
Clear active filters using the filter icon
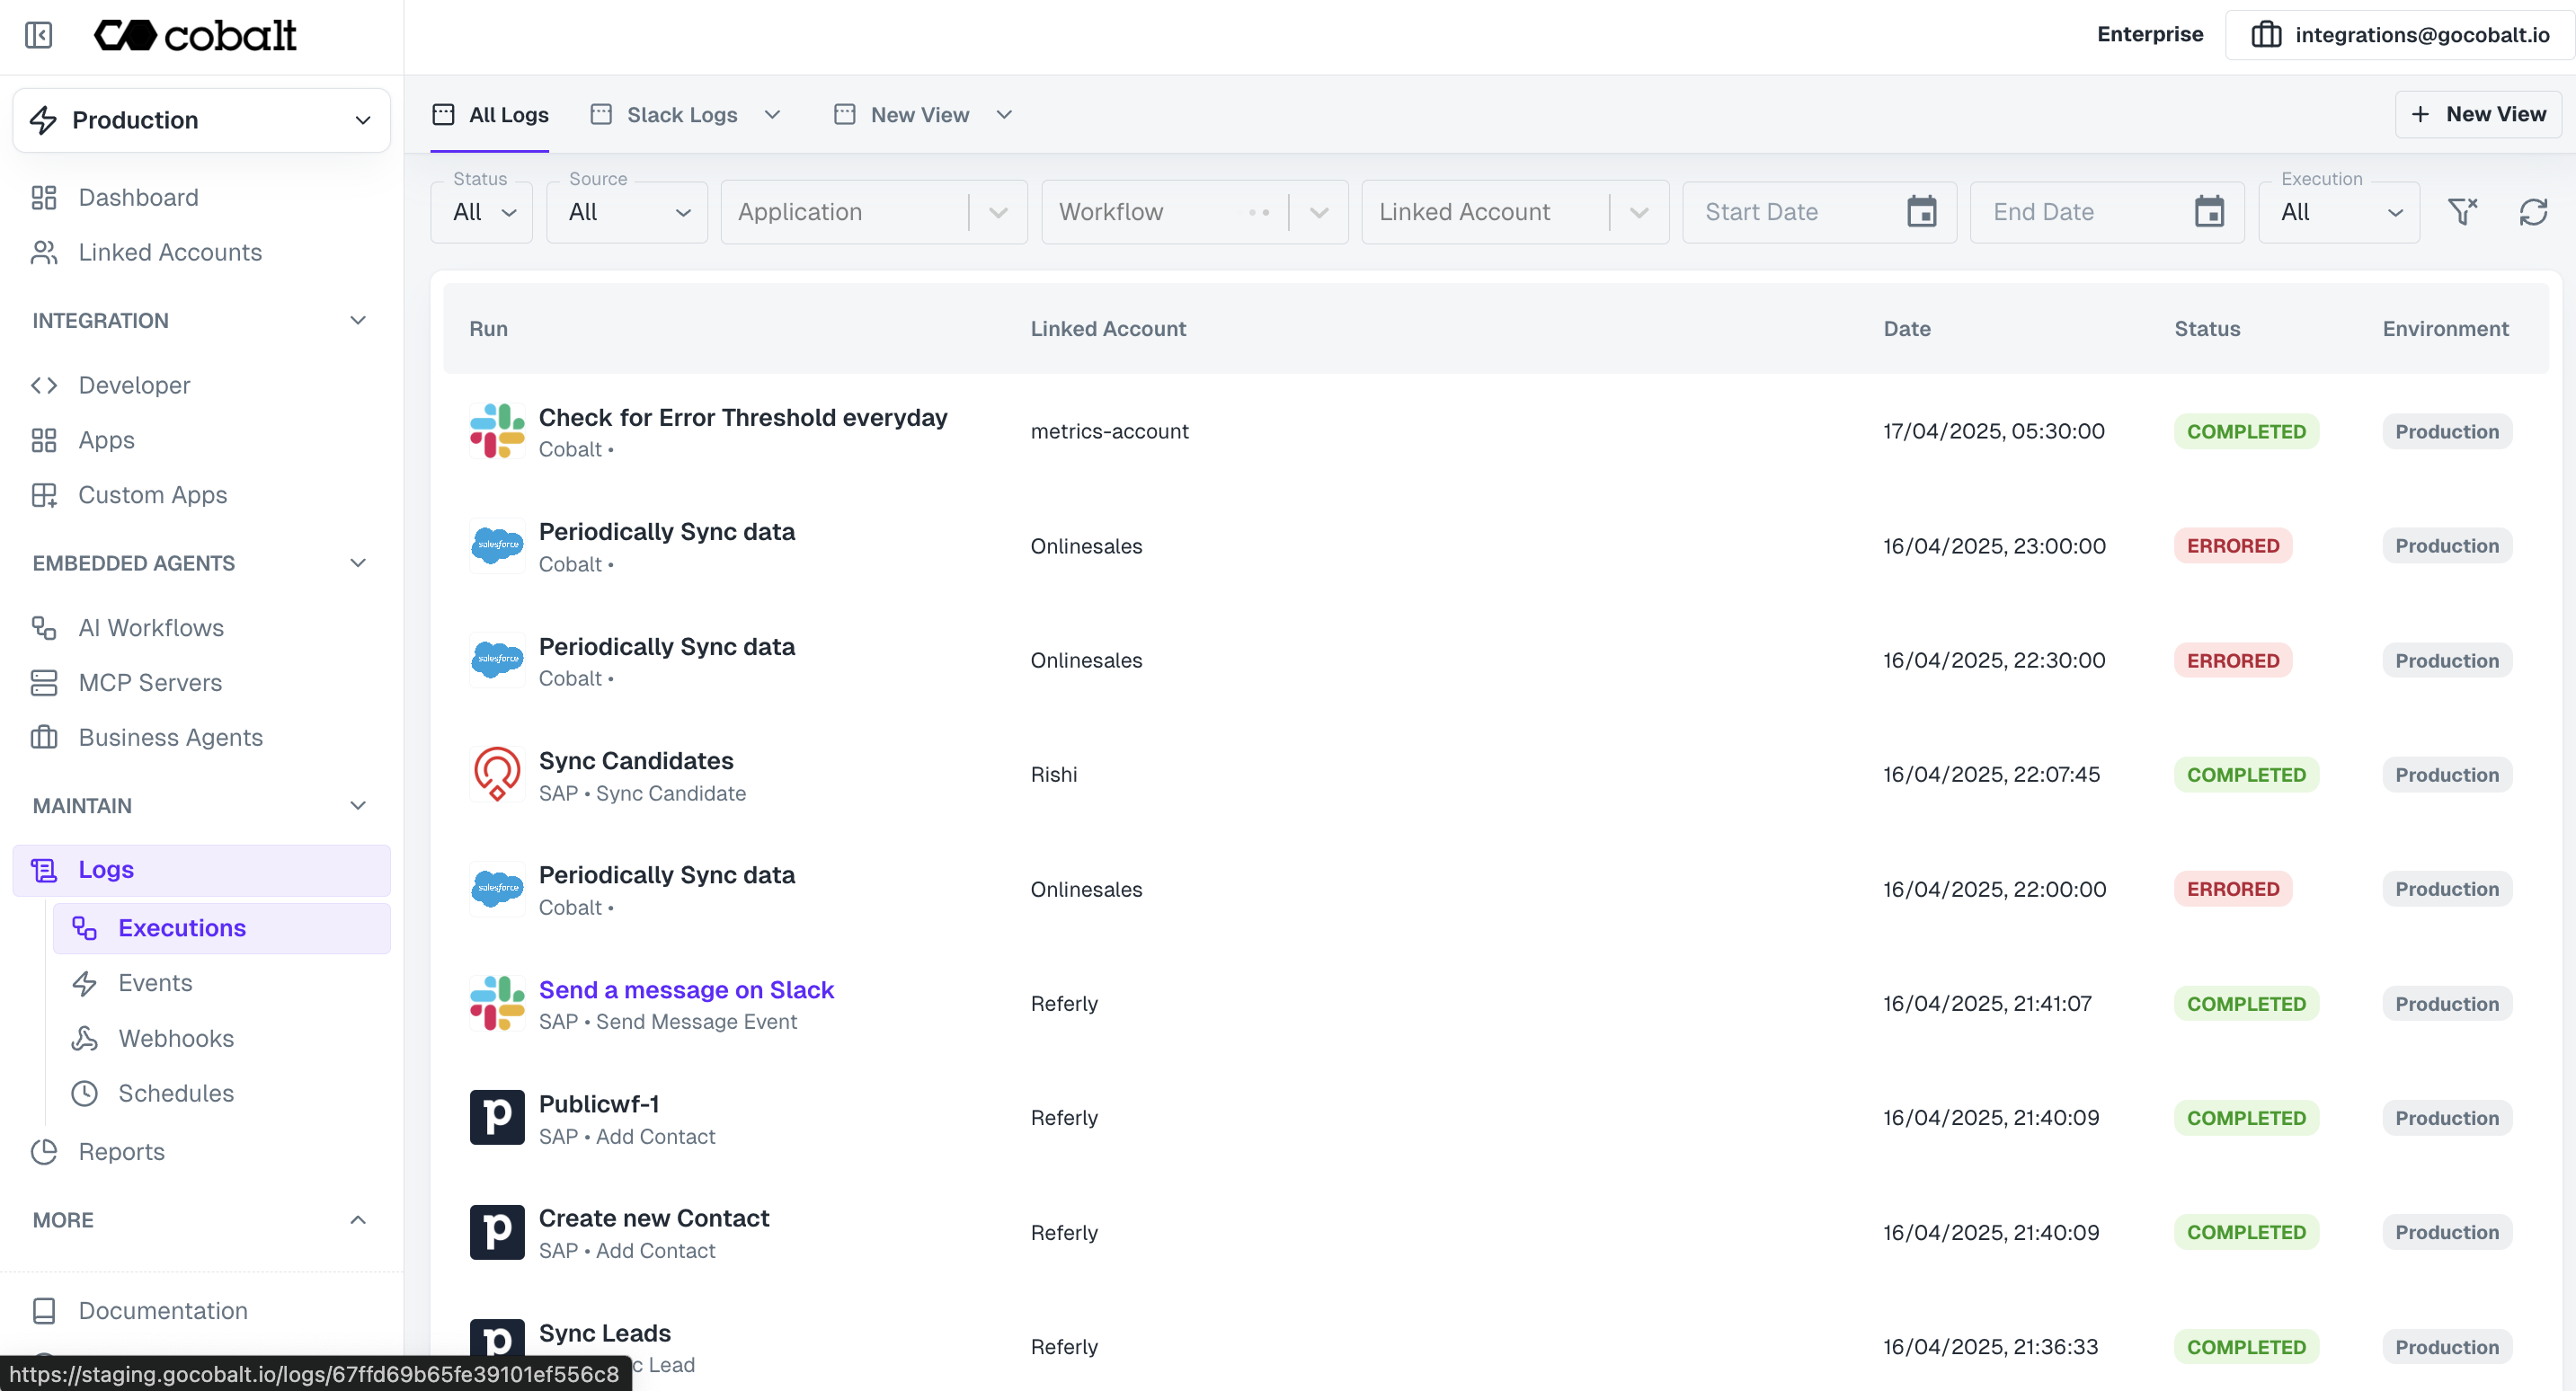pos(2463,211)
